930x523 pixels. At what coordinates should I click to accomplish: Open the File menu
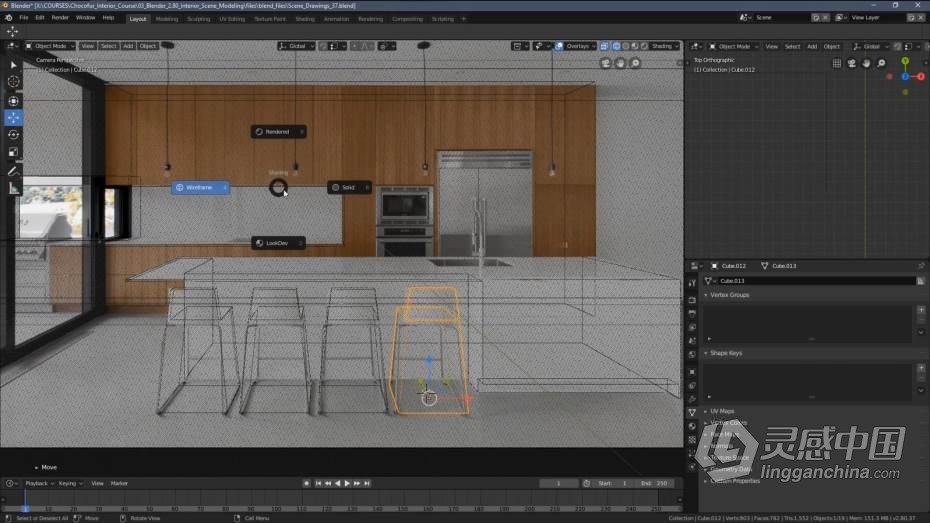click(24, 18)
